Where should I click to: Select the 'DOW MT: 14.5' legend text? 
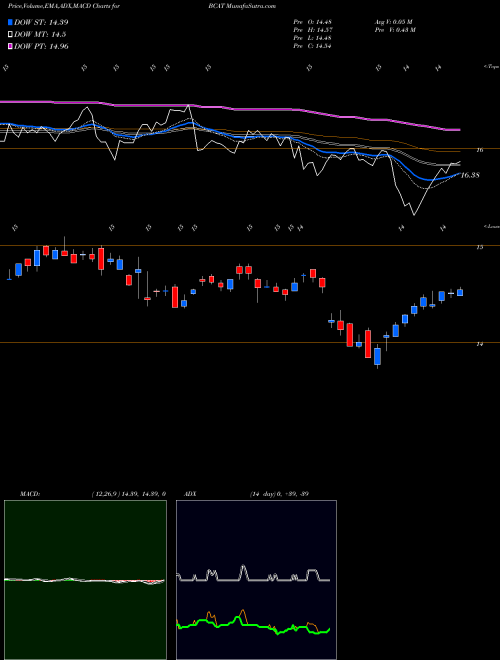(x=40, y=35)
